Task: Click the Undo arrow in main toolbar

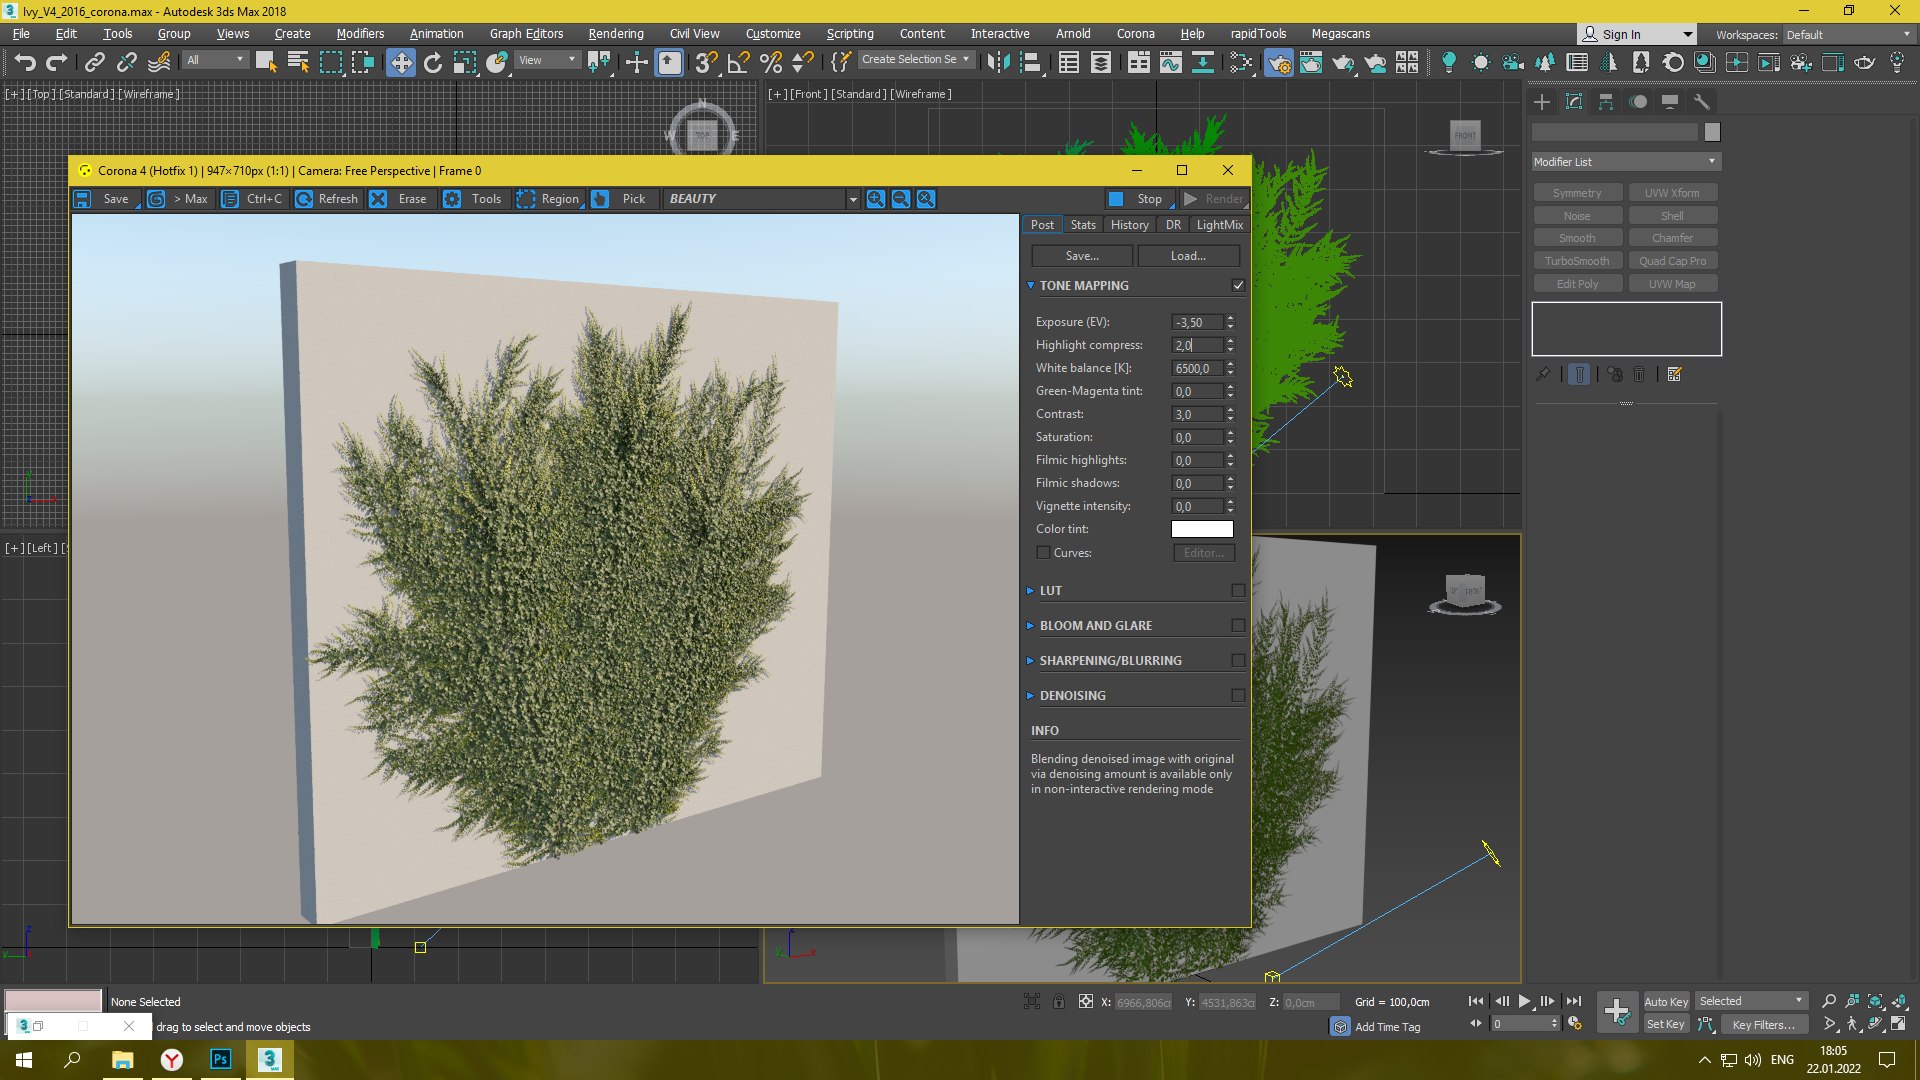Action: click(x=25, y=62)
